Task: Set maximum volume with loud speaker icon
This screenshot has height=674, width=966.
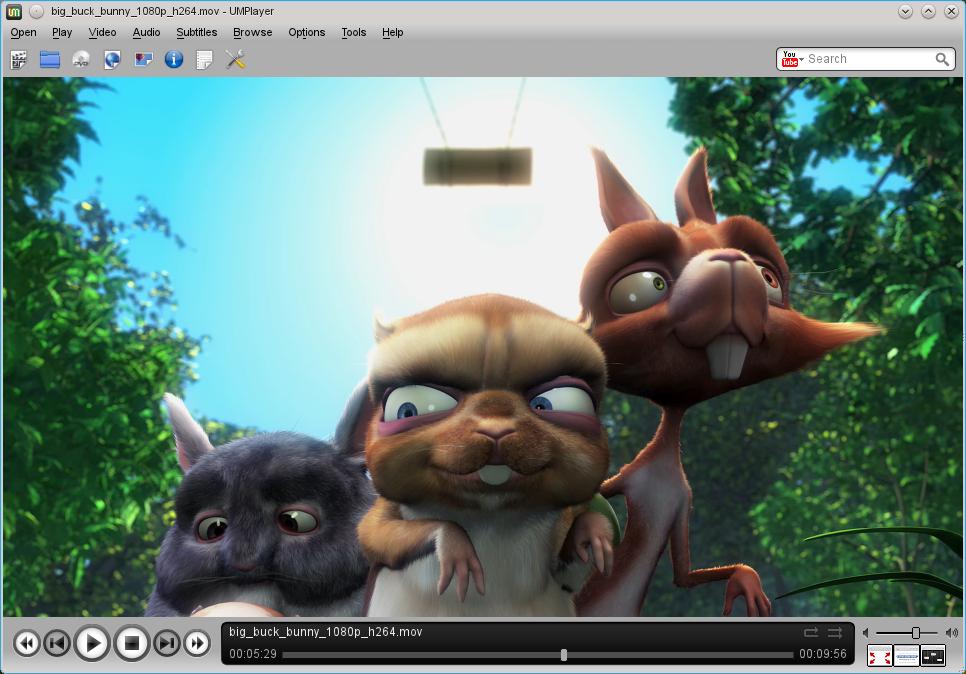Action: pyautogui.click(x=952, y=633)
